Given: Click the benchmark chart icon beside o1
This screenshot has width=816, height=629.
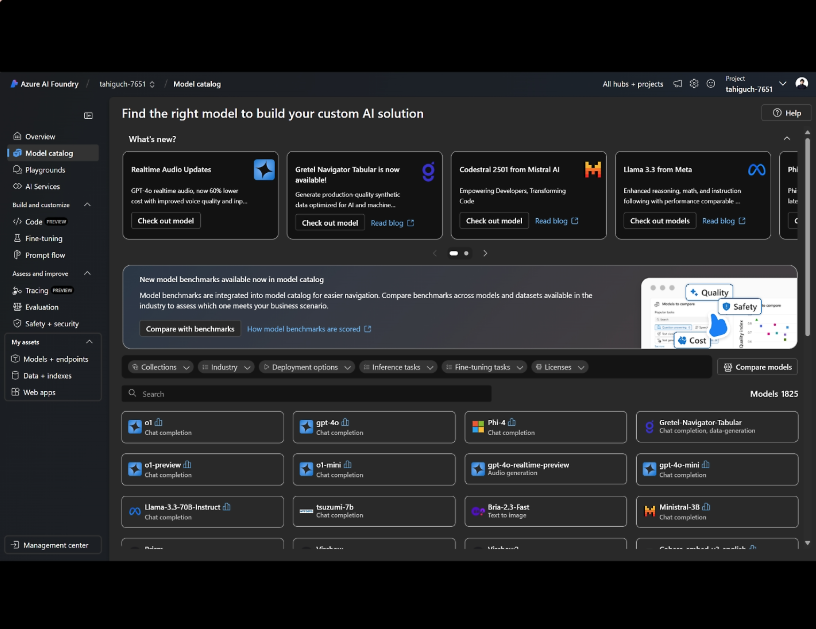Looking at the screenshot, I should pos(158,422).
